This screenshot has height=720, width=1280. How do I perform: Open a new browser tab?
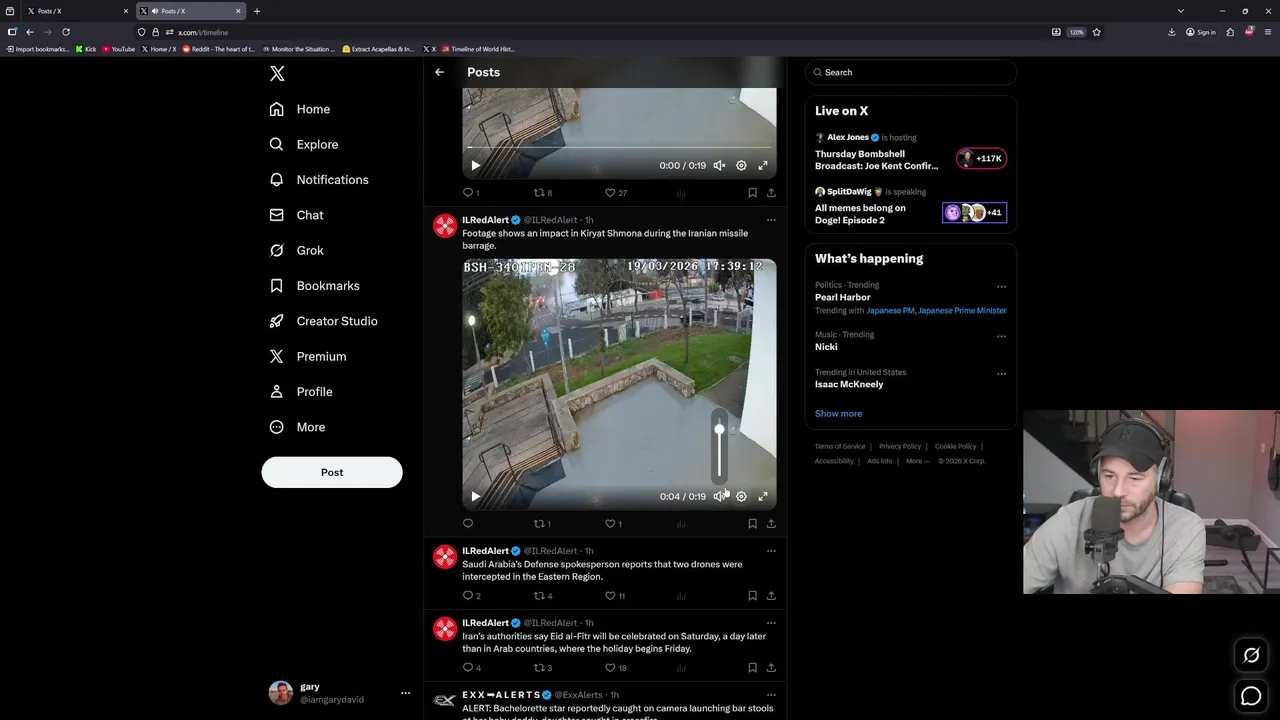(257, 11)
